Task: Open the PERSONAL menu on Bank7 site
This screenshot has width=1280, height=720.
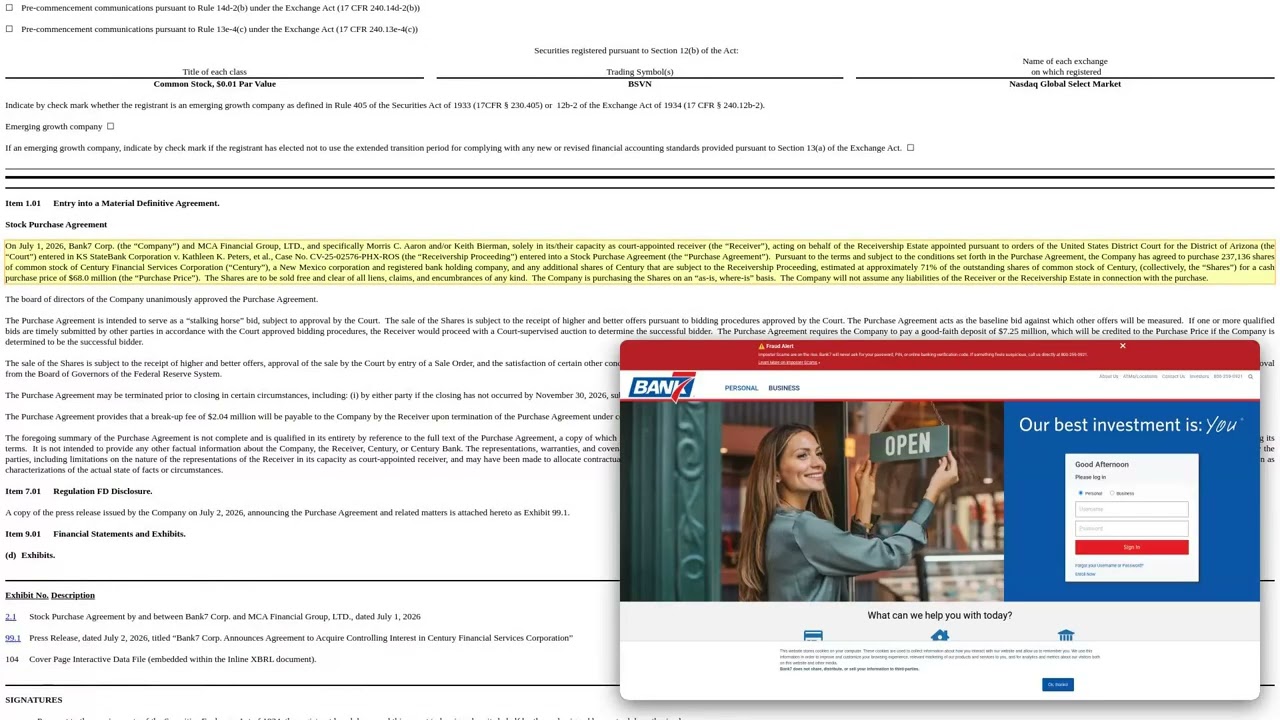Action: 741,388
